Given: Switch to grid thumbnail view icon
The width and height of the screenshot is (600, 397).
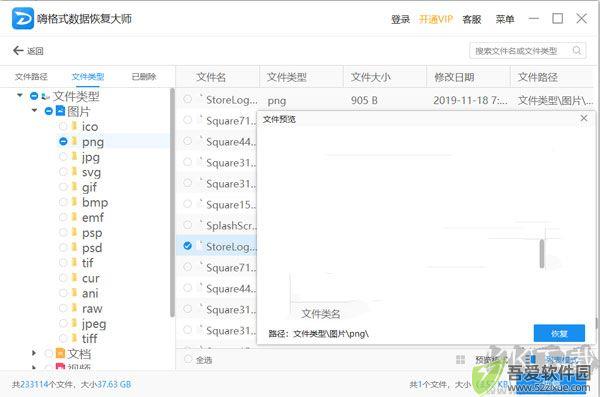Looking at the screenshot, I should coord(460,359).
